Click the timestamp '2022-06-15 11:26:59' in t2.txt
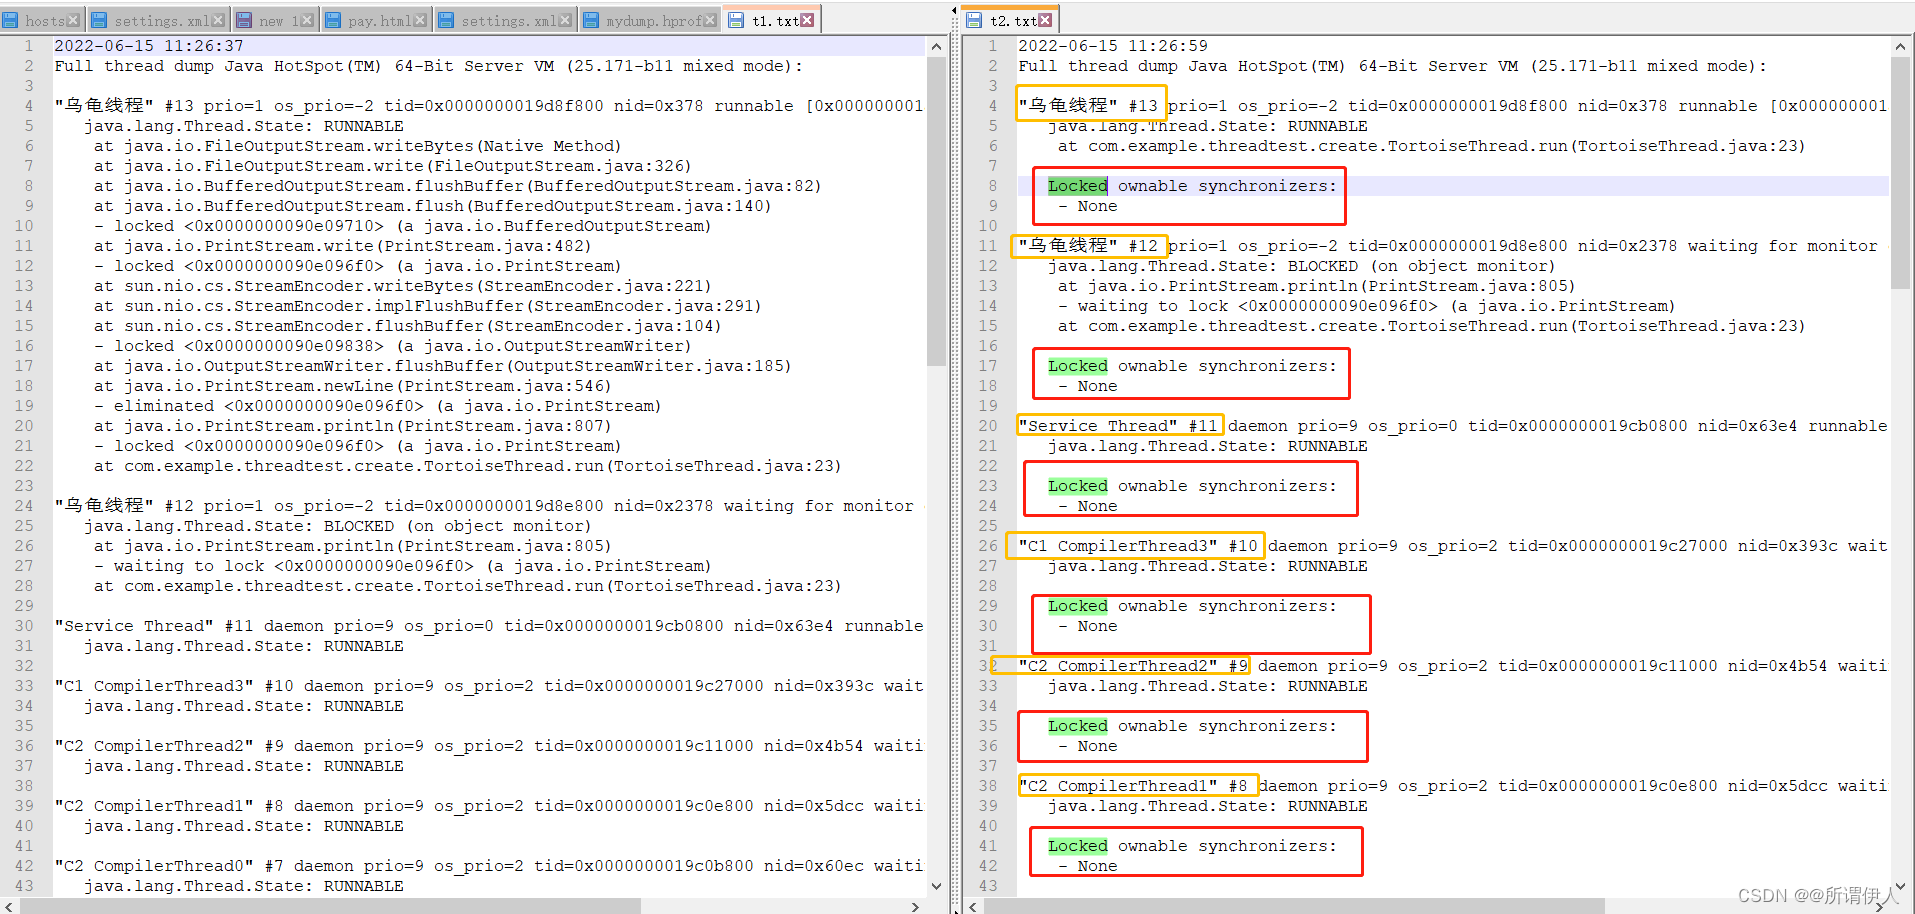Image resolution: width=1915 pixels, height=914 pixels. [x=1113, y=46]
